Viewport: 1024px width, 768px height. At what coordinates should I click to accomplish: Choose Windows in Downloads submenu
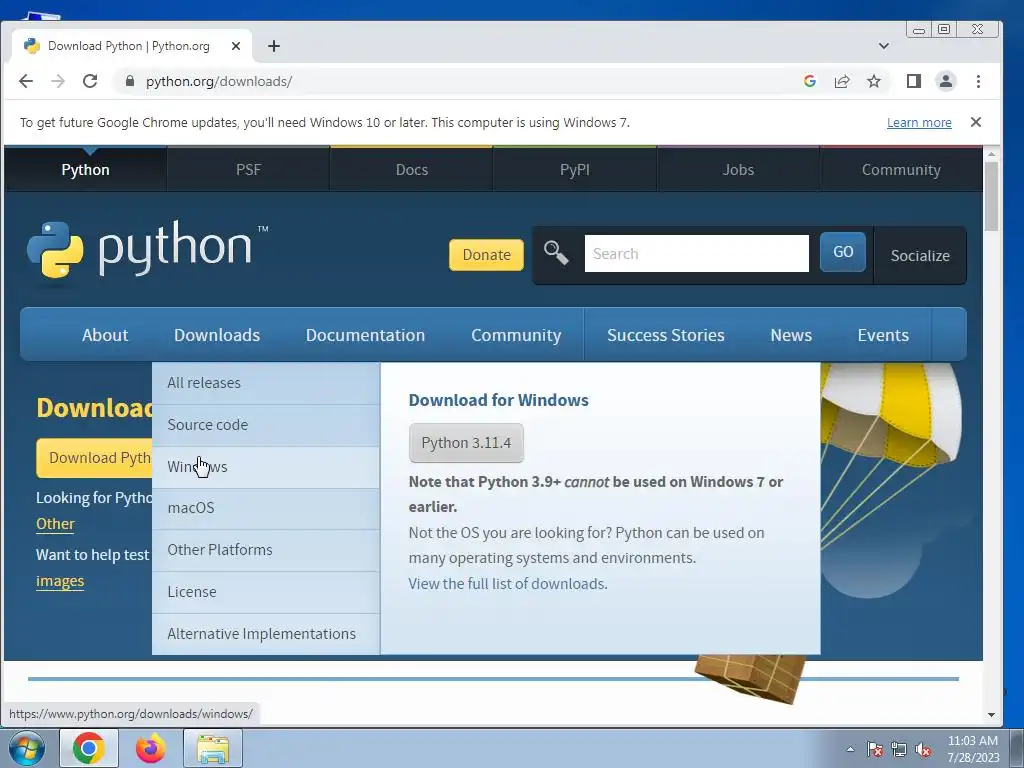266,467
